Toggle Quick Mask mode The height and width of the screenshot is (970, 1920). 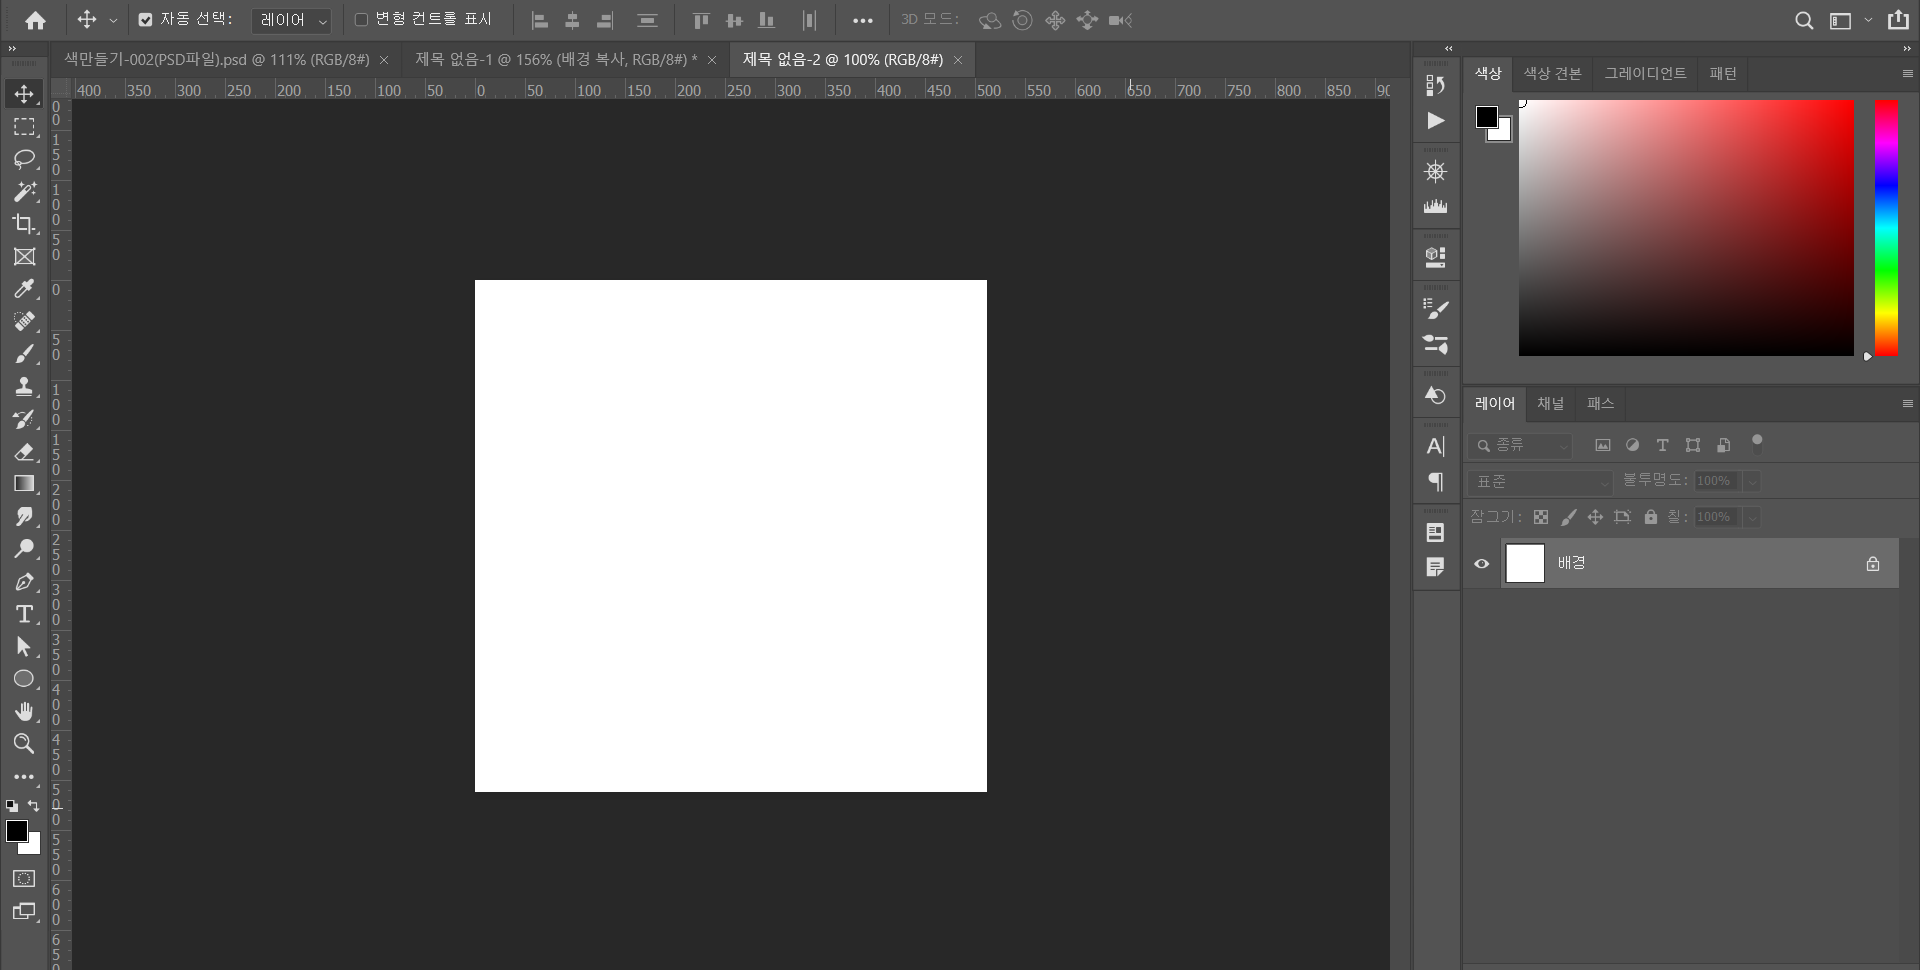(x=24, y=879)
